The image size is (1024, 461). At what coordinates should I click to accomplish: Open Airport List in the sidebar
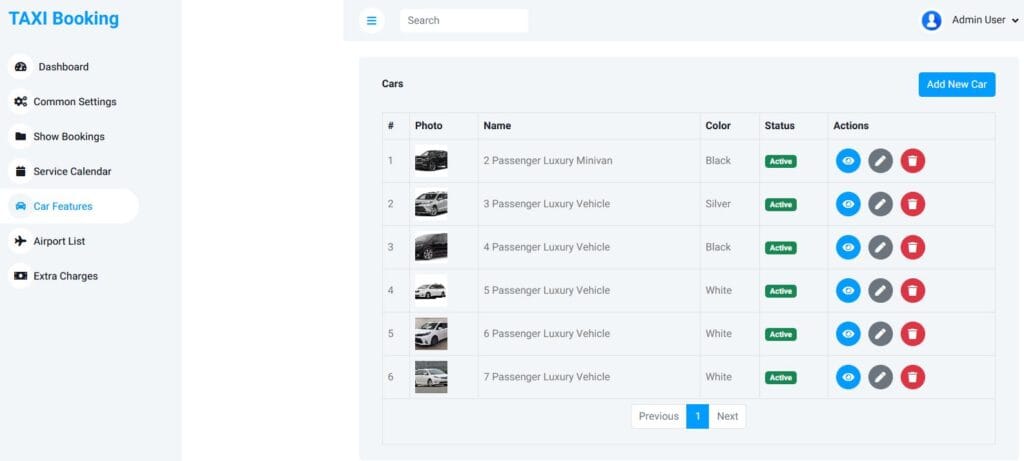[x=59, y=241]
